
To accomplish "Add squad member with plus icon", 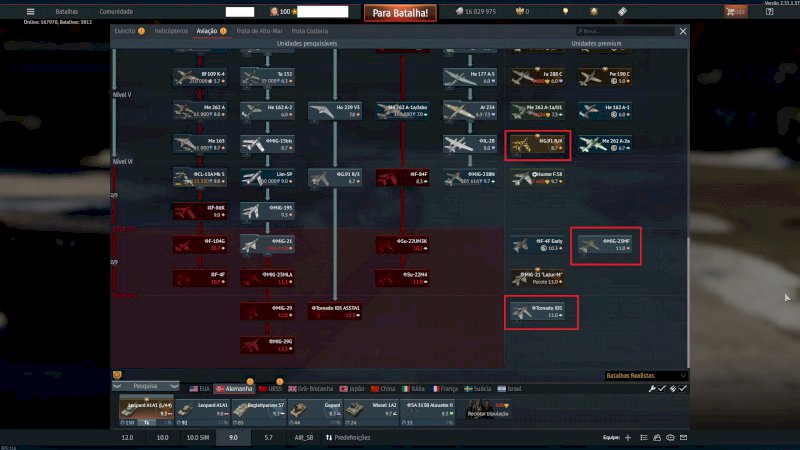I will click(628, 438).
